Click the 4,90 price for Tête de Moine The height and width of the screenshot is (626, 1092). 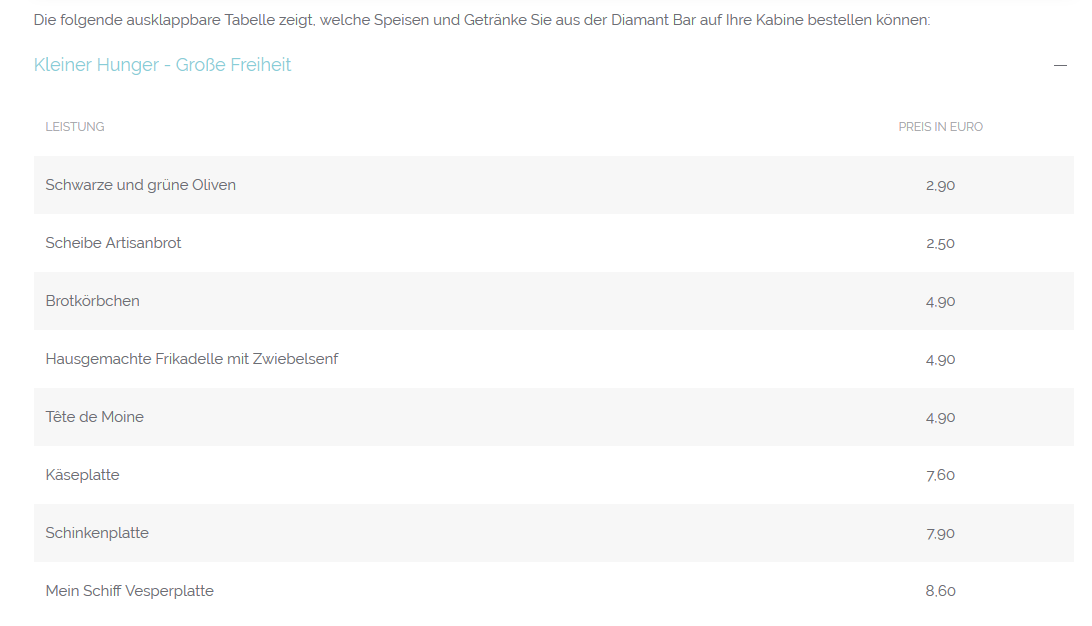point(940,417)
